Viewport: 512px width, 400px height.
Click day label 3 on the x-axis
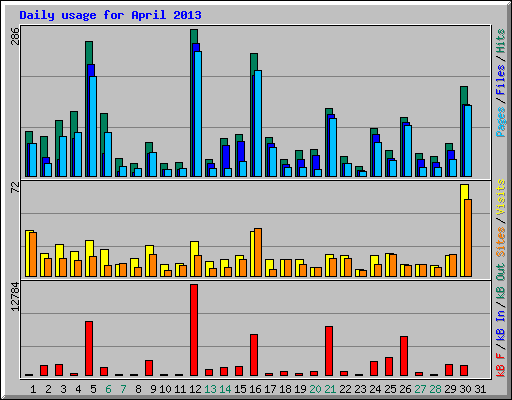pyautogui.click(x=63, y=389)
